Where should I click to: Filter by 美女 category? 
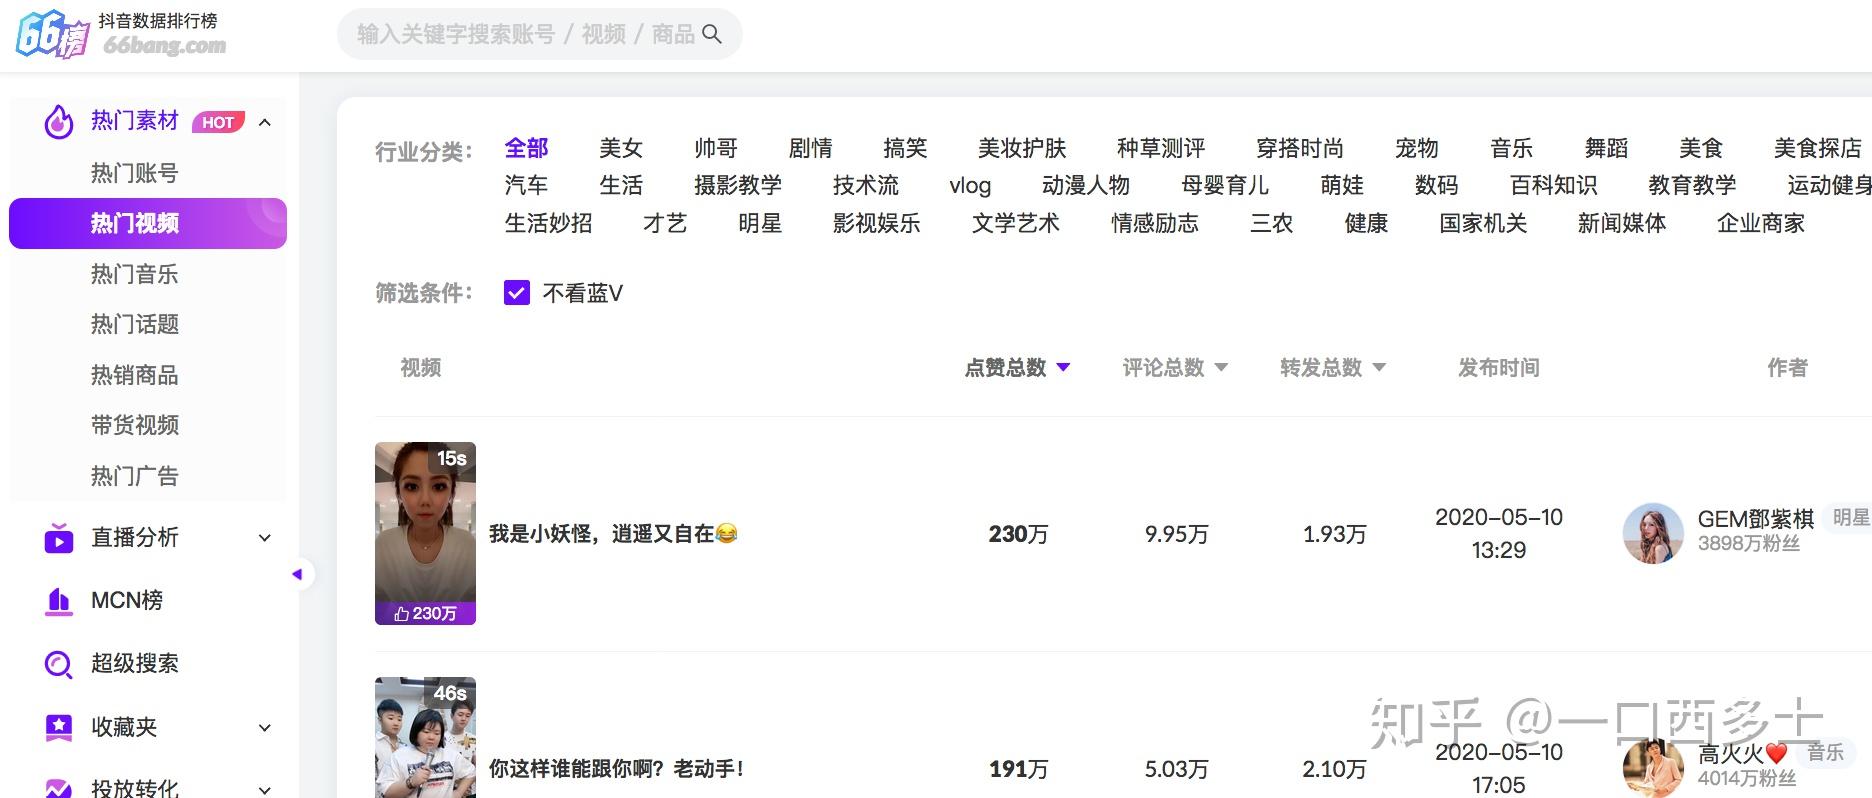point(621,148)
